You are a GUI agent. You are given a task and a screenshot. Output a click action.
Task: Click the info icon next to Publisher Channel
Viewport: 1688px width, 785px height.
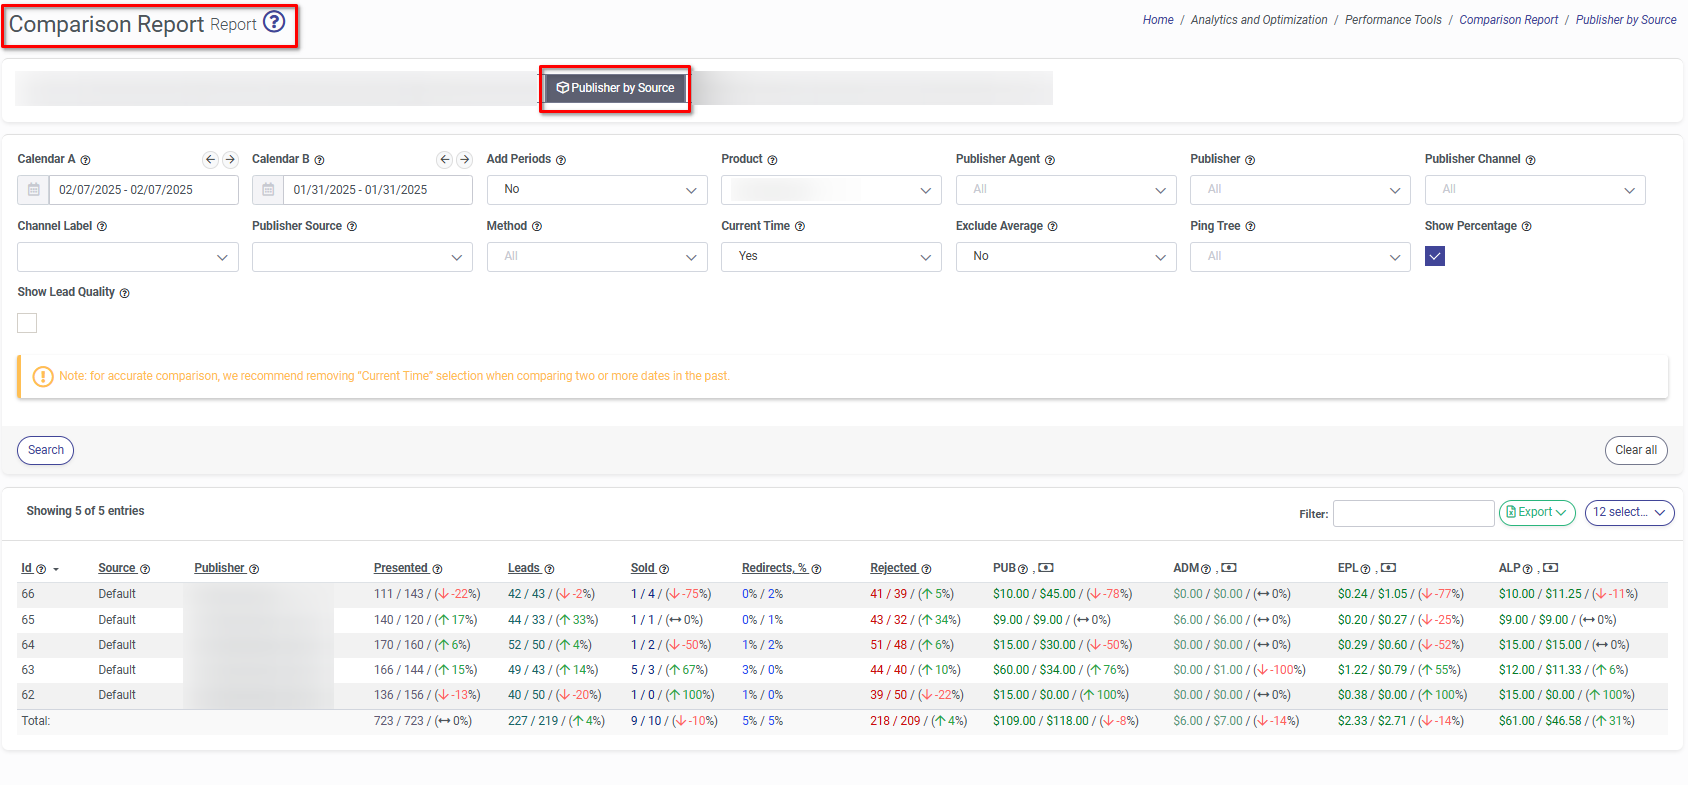click(1530, 160)
